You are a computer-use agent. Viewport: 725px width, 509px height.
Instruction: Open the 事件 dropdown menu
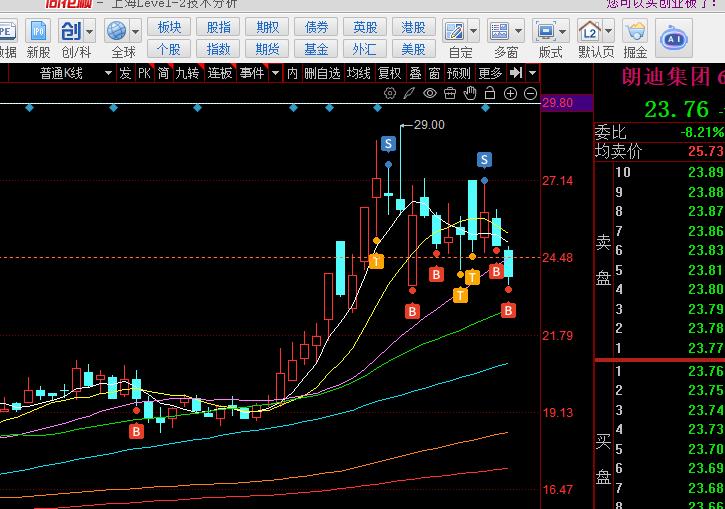click(274, 73)
